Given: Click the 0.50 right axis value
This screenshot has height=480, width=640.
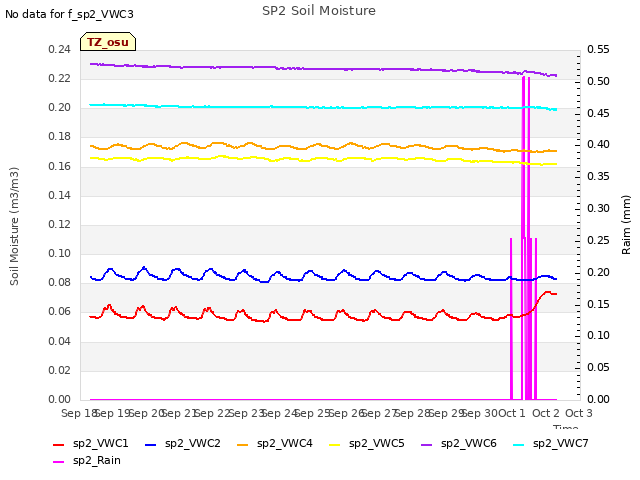Looking at the screenshot, I should 598,82.
